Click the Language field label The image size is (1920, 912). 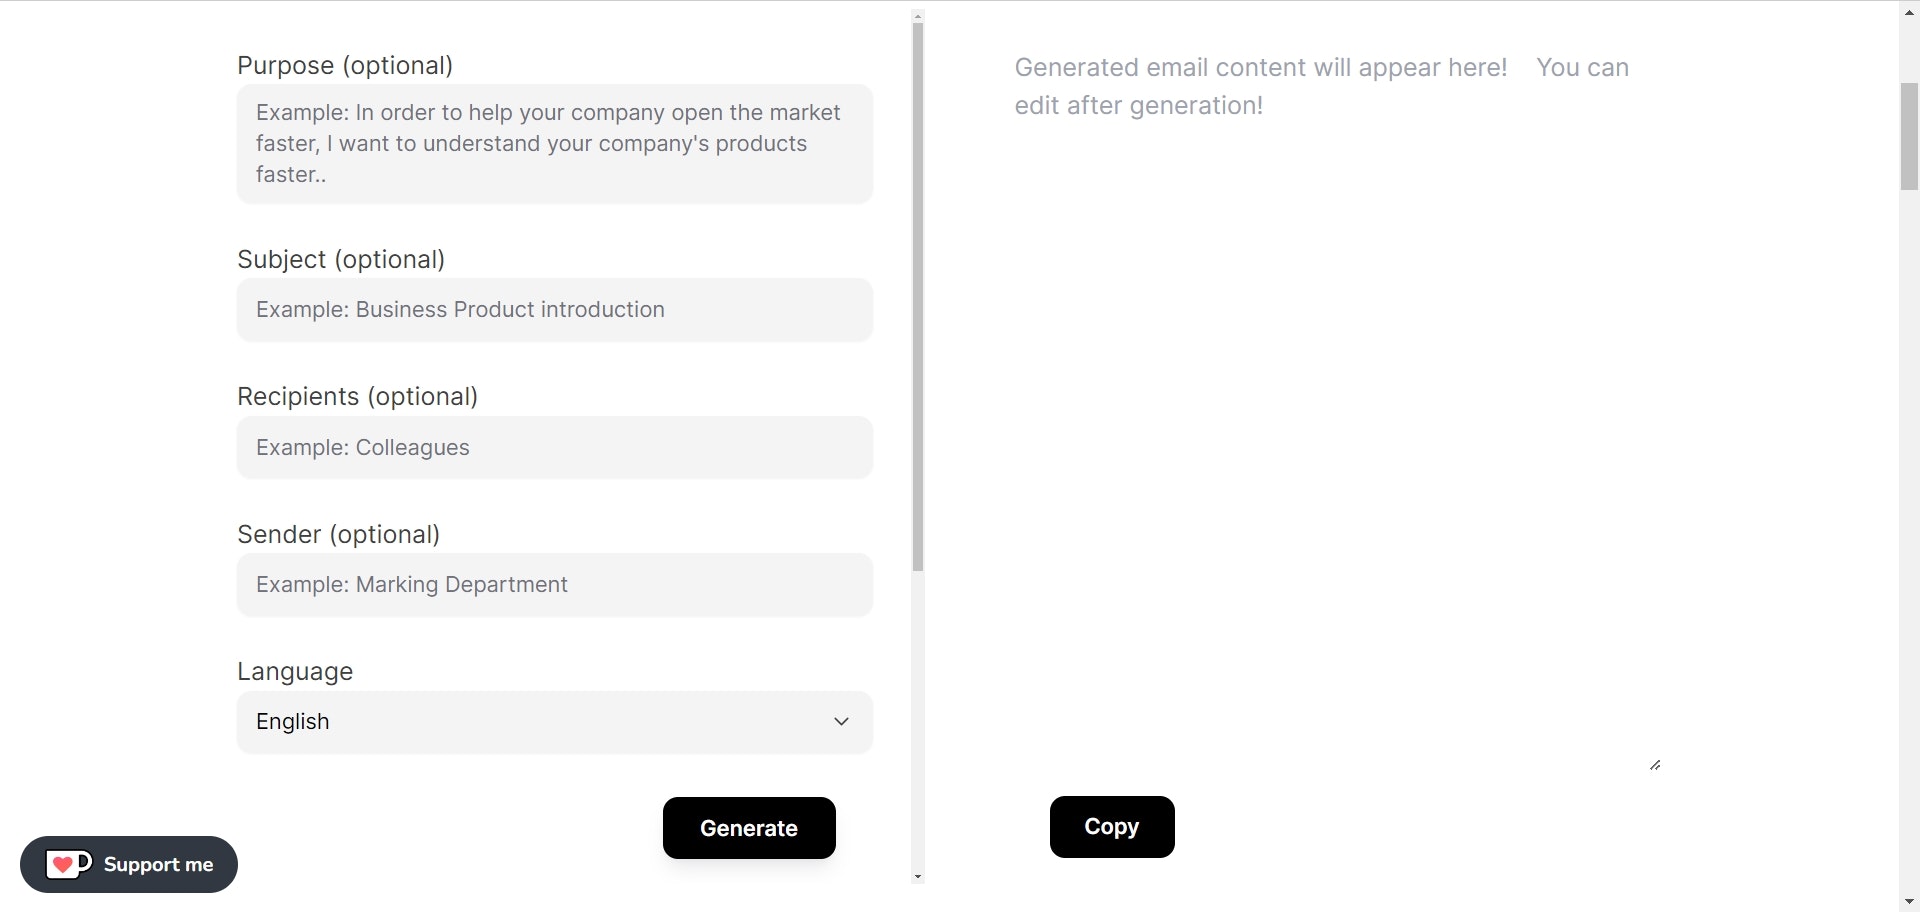coord(295,671)
